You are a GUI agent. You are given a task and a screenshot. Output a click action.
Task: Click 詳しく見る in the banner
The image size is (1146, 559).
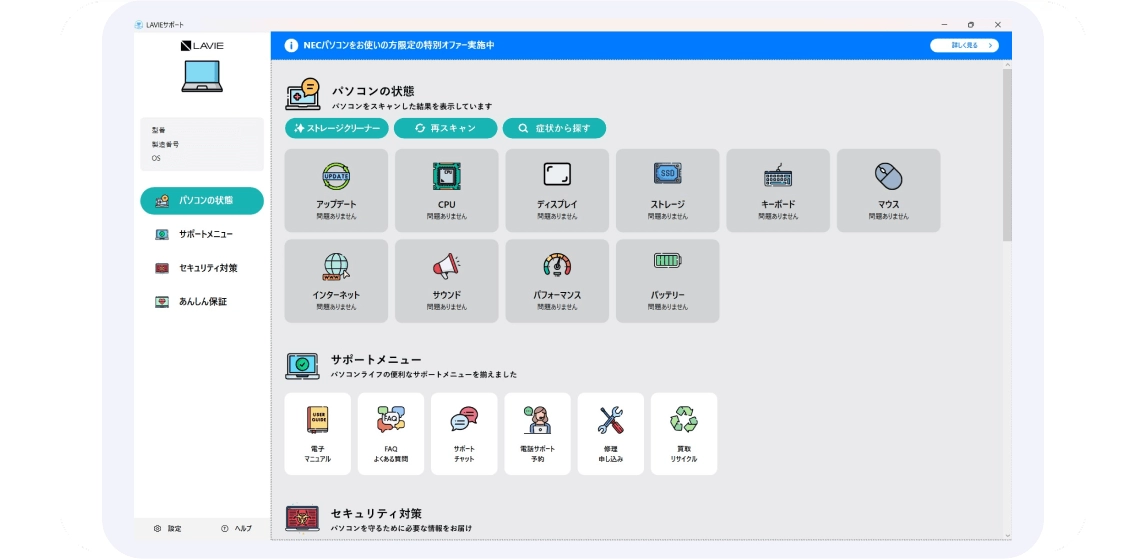(964, 45)
